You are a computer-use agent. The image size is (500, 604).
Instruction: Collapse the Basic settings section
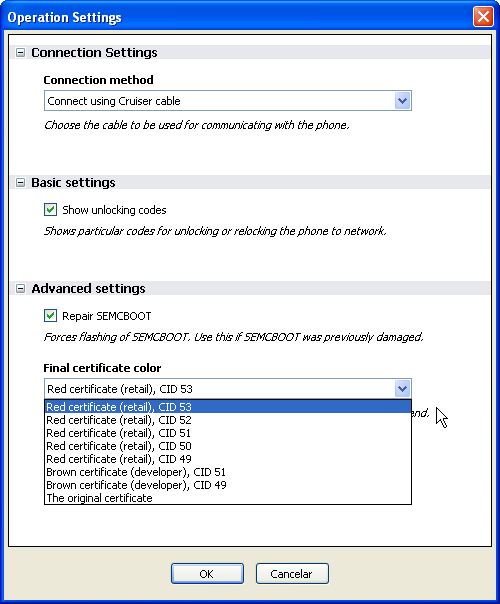tap(20, 183)
